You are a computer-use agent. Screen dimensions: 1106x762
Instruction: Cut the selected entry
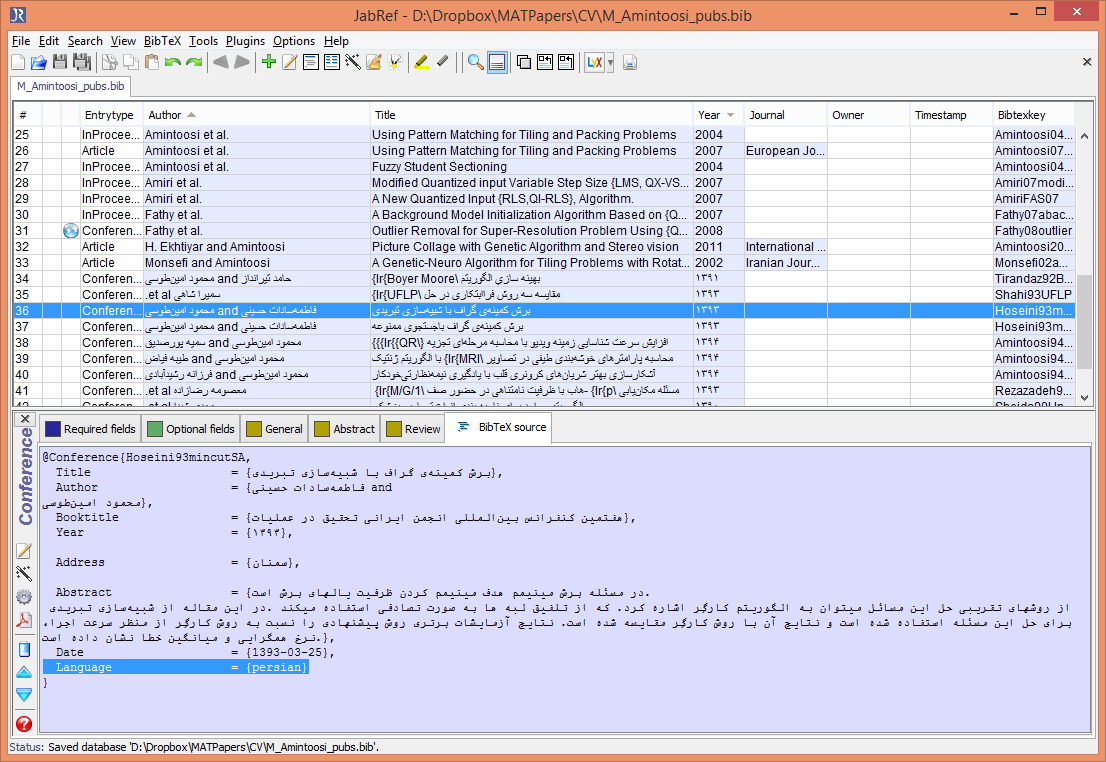point(109,63)
